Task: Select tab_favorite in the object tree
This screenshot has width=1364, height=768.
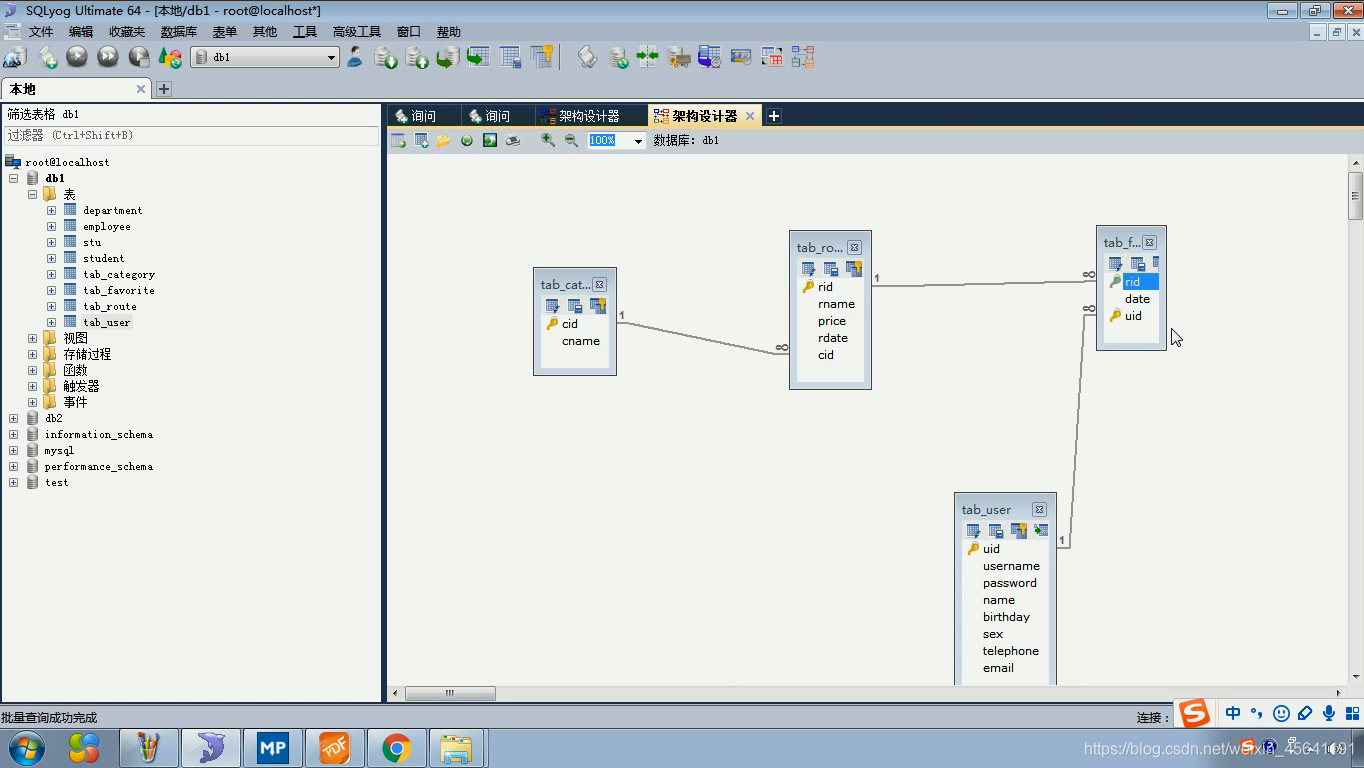Action: (118, 290)
